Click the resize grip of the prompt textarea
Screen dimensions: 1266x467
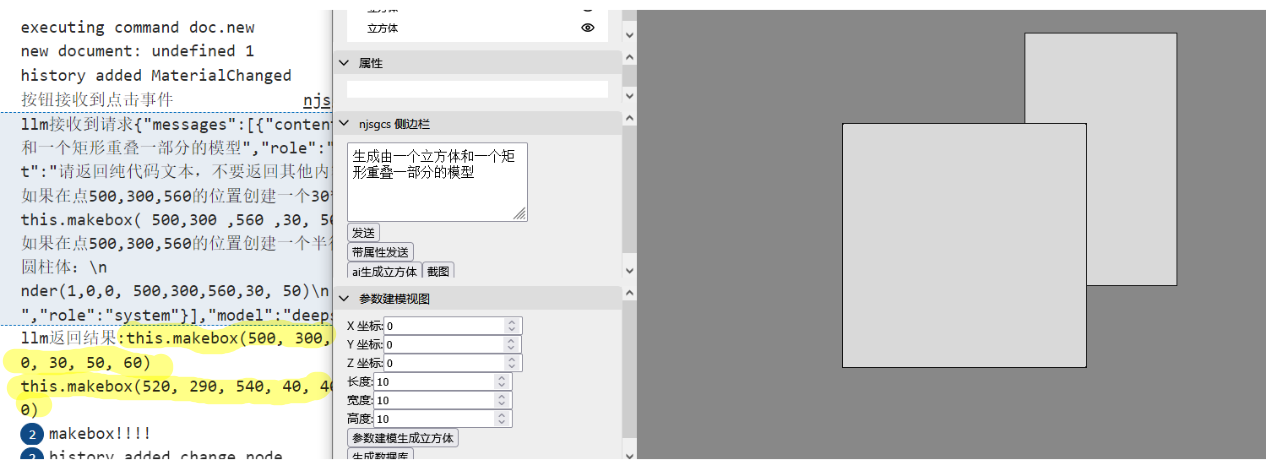point(520,214)
